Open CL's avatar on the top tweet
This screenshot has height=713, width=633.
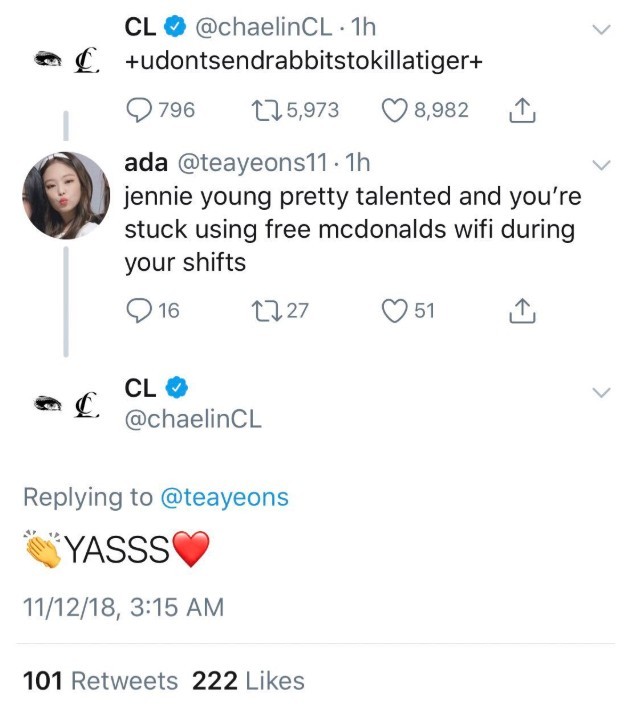click(66, 60)
